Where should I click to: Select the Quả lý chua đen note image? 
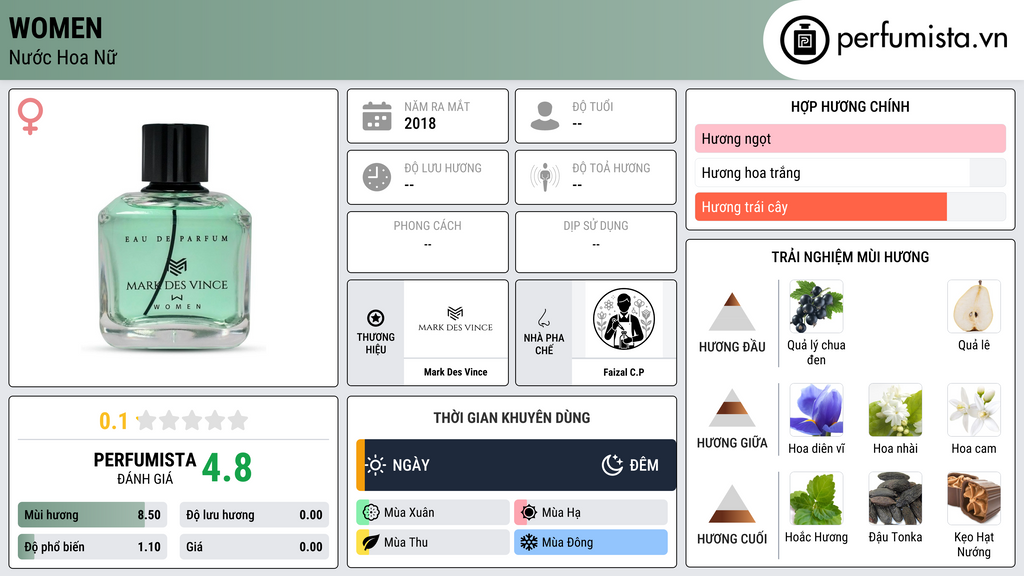pyautogui.click(x=816, y=307)
